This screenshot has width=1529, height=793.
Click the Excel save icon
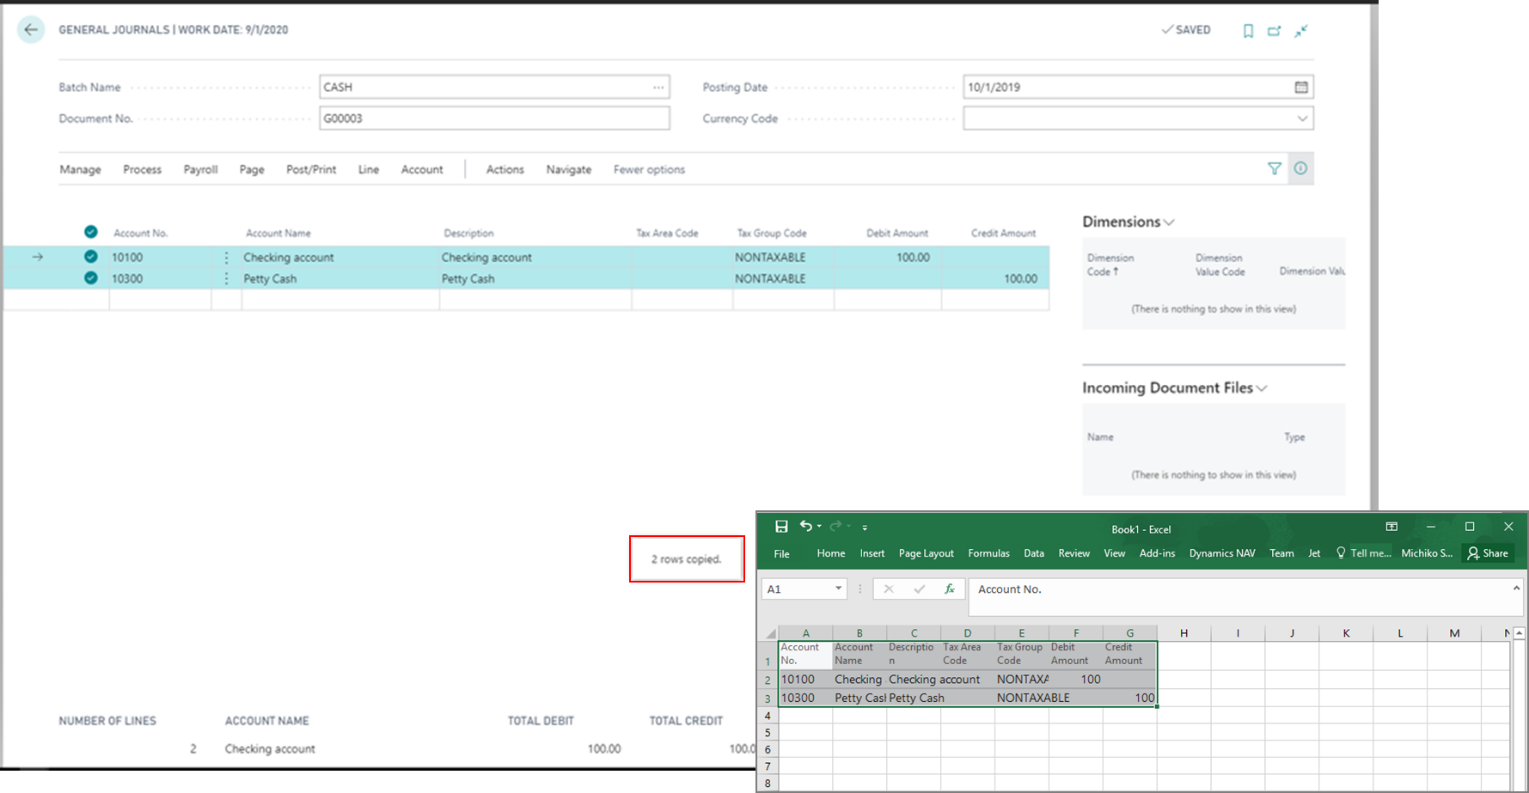[x=781, y=527]
